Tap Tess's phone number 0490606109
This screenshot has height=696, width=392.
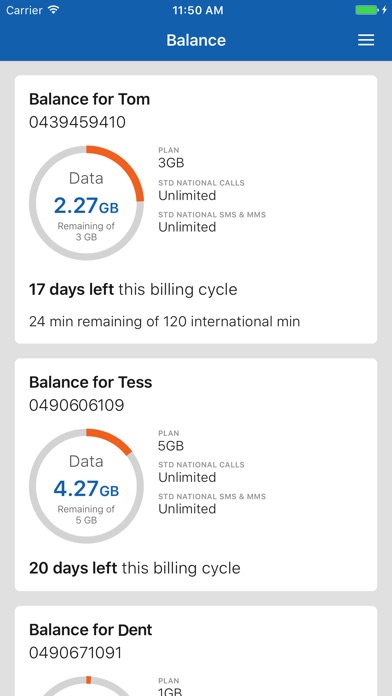pyautogui.click(x=77, y=405)
